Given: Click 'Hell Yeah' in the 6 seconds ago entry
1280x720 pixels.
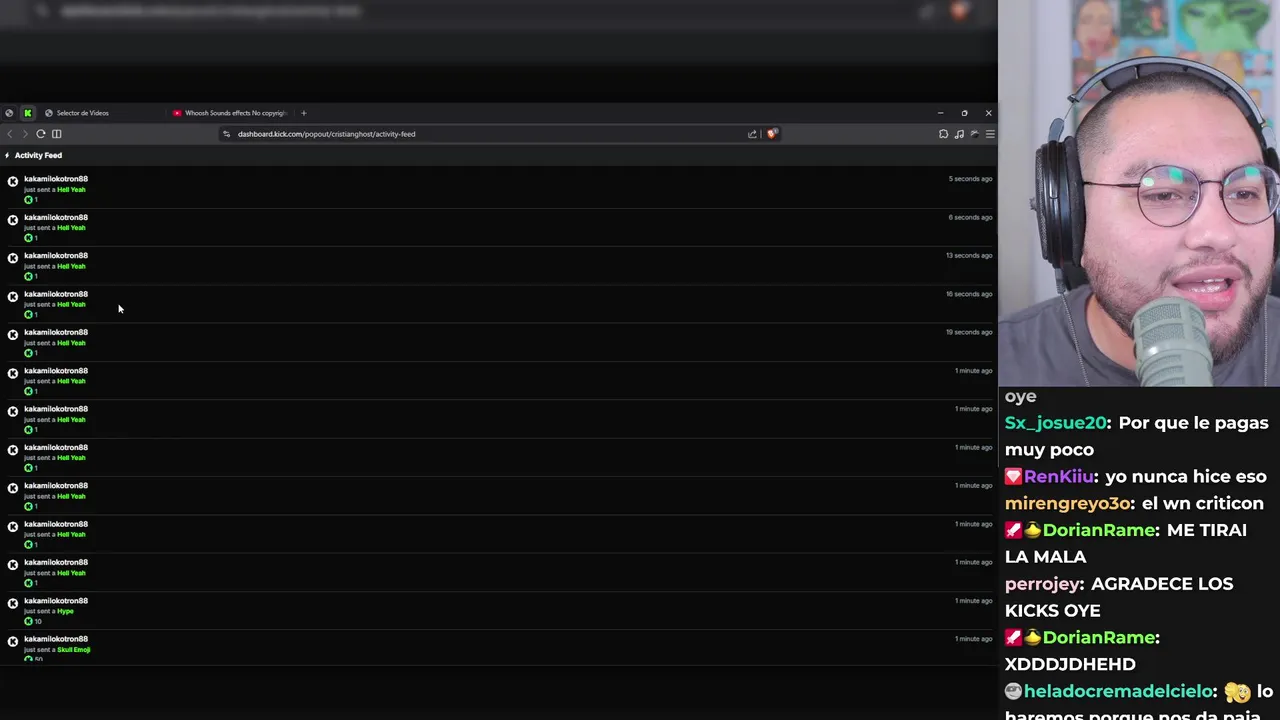Looking at the screenshot, I should coord(71,228).
